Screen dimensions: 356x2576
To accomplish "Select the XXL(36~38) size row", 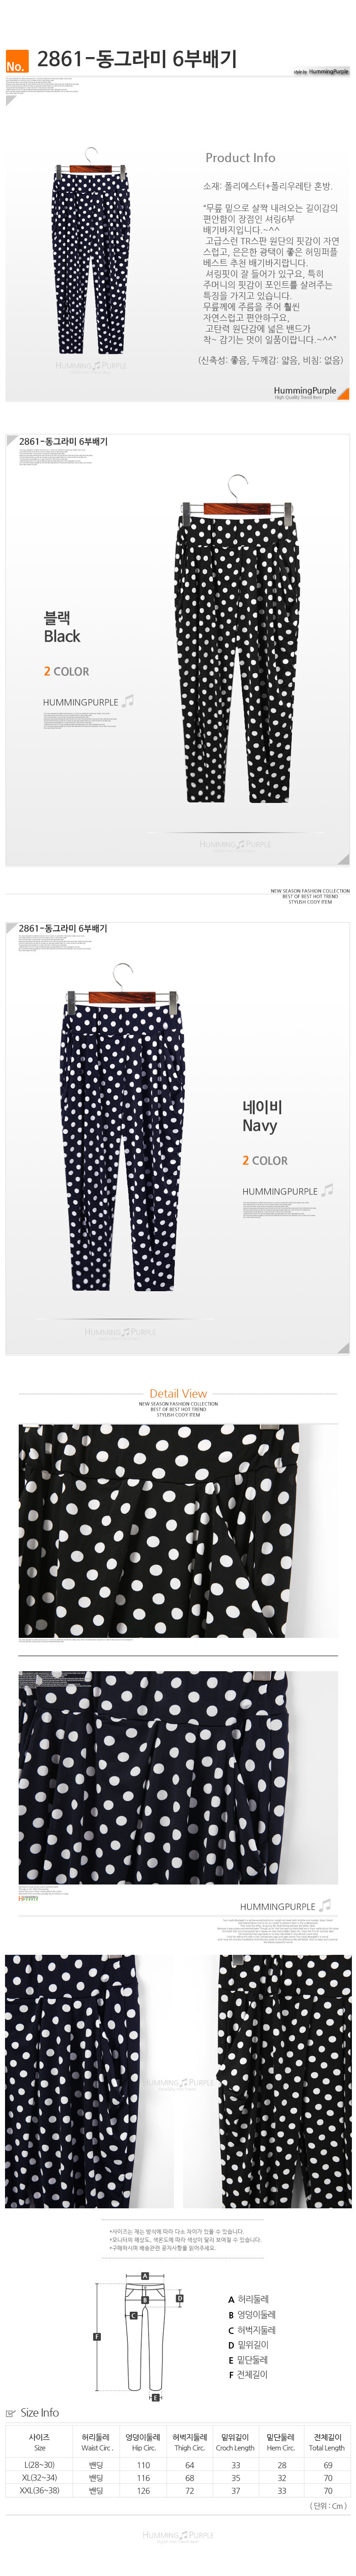I will (178, 2491).
